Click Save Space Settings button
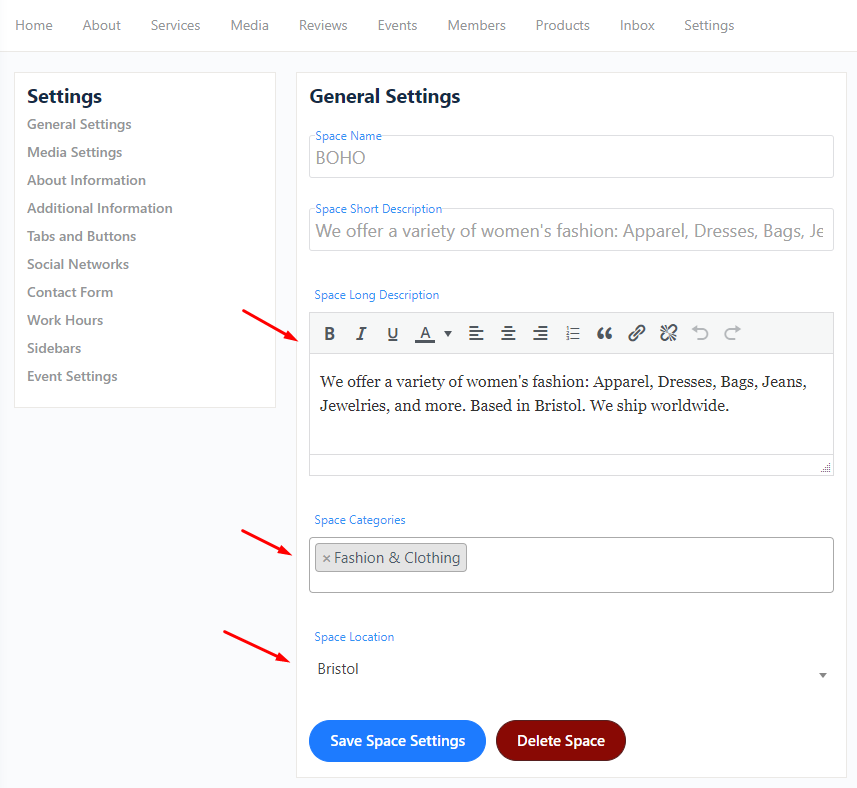Viewport: 857px width, 788px height. tap(397, 741)
